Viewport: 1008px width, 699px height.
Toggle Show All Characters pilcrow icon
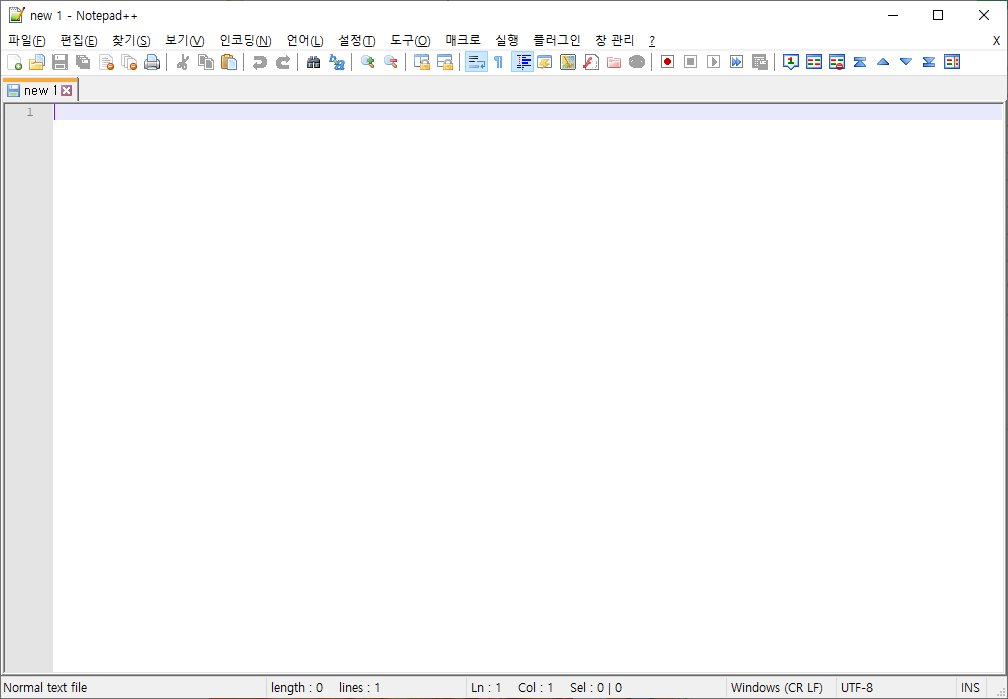[498, 62]
